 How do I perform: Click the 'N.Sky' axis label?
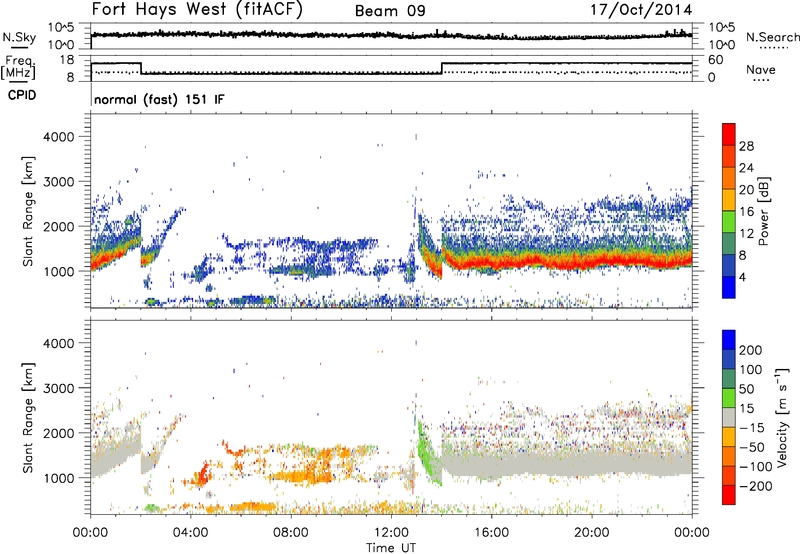pos(19,37)
